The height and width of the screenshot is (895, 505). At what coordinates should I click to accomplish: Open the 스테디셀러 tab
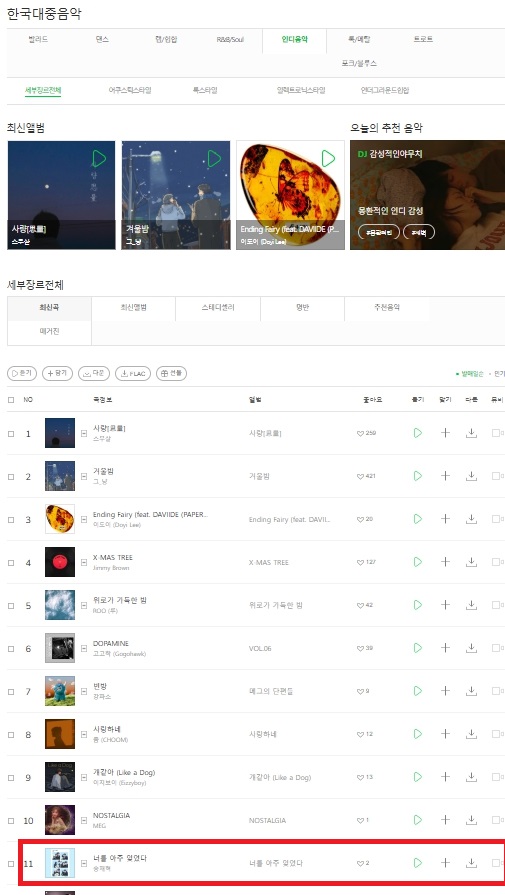pos(218,307)
